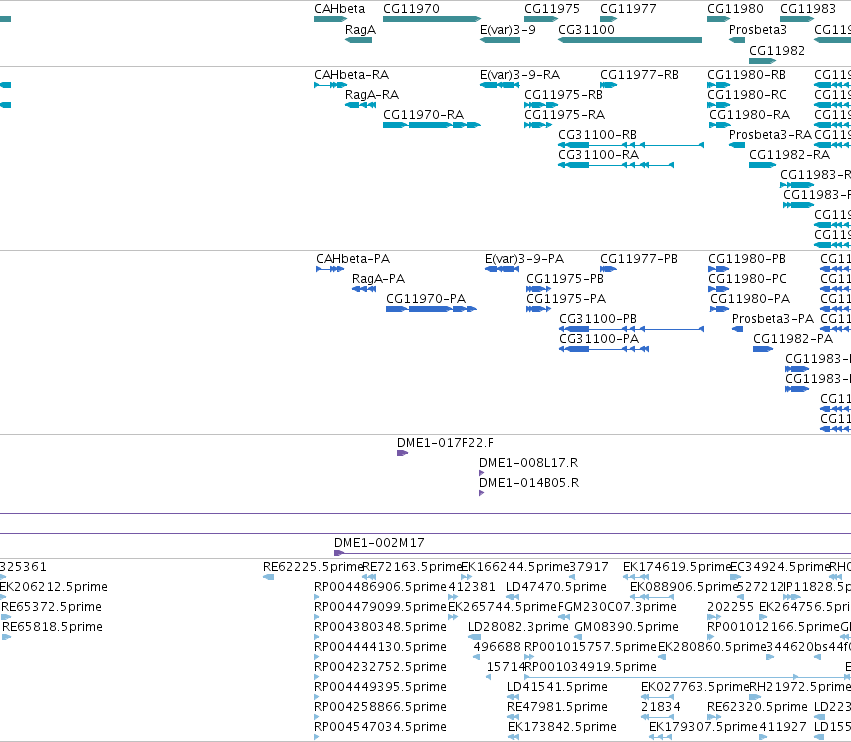The width and height of the screenshot is (851, 742).
Task: Select EST RE65818.5prime
Action: (7, 637)
